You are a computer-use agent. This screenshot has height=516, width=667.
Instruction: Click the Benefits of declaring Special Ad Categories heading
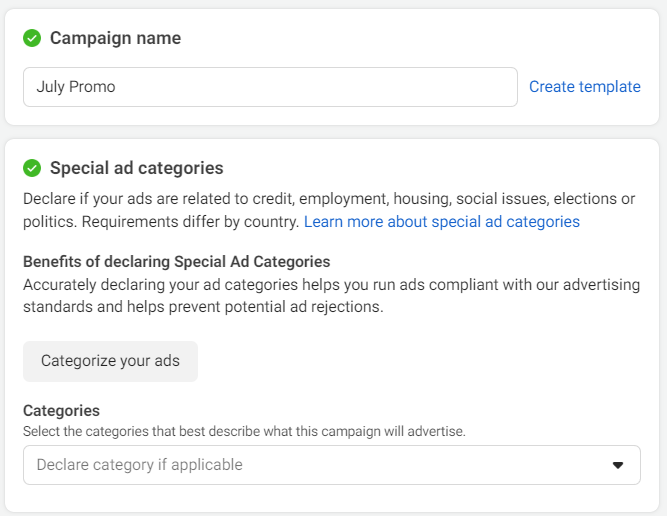176,262
